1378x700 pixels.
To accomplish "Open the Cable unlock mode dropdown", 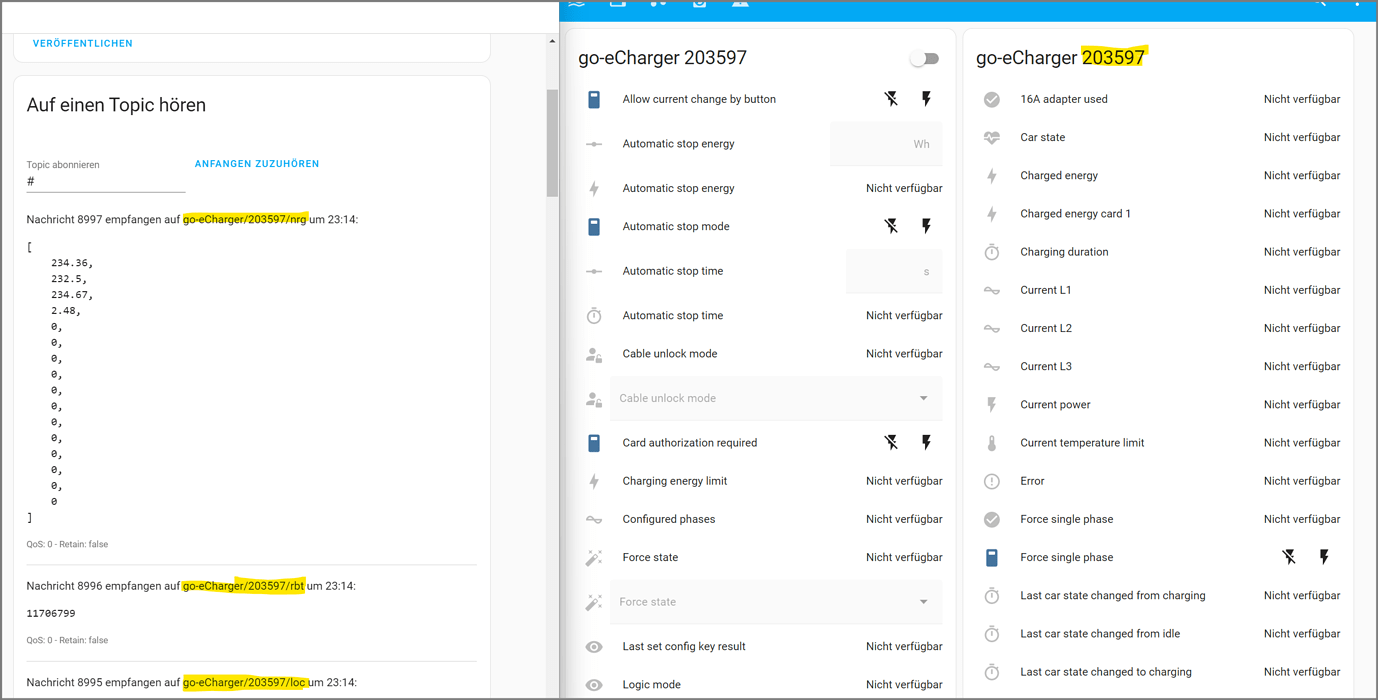I will pos(922,398).
